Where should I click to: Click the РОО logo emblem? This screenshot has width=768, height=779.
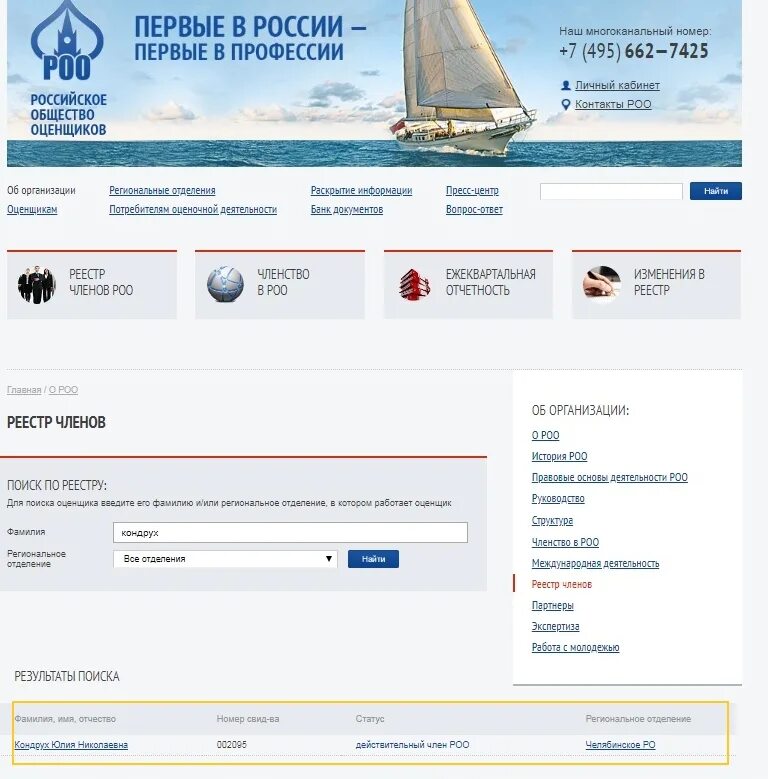(x=67, y=41)
